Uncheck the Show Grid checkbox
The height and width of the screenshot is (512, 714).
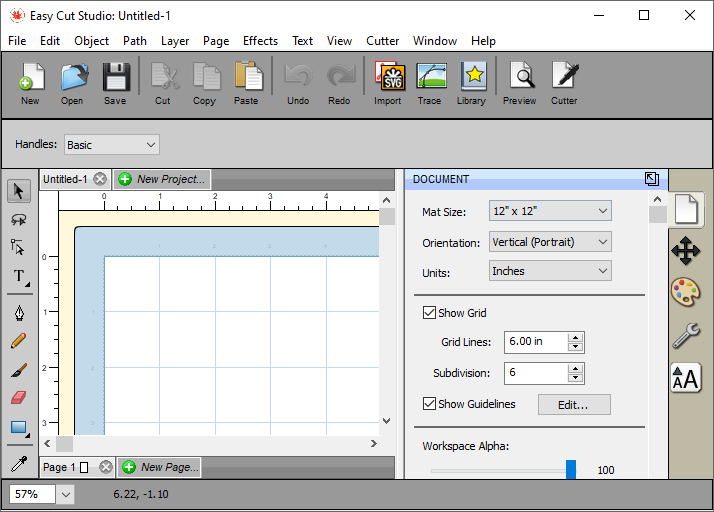tap(430, 313)
